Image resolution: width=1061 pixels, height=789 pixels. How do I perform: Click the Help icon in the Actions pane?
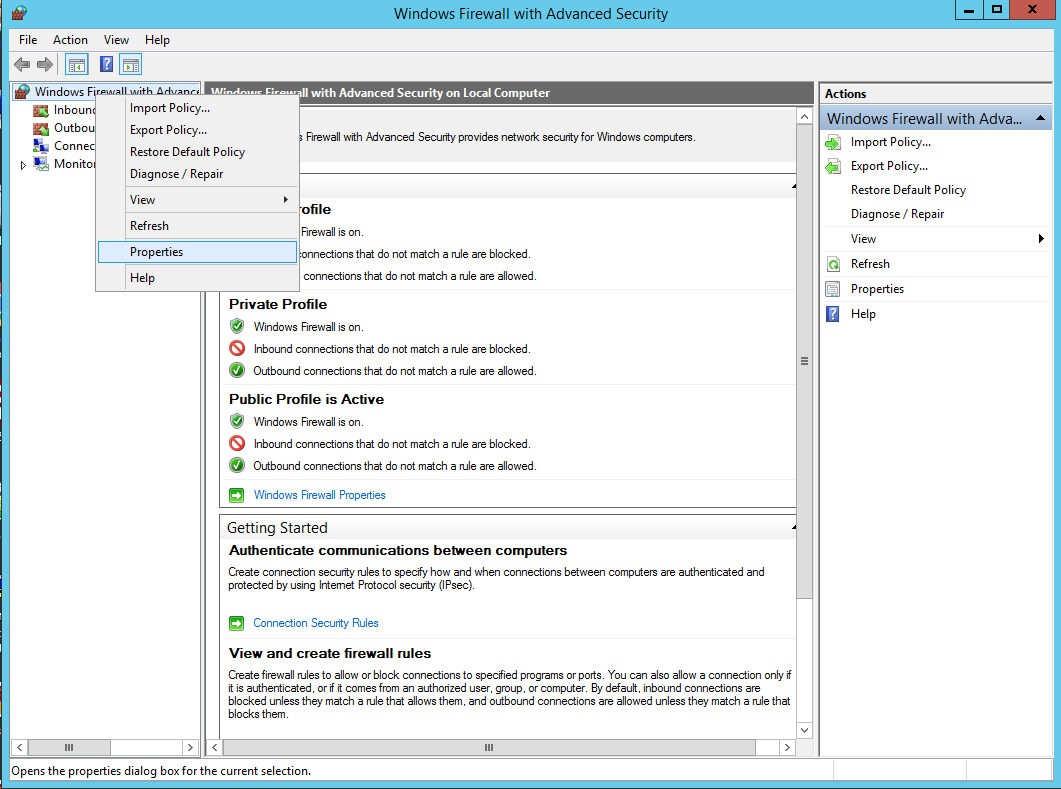click(833, 314)
